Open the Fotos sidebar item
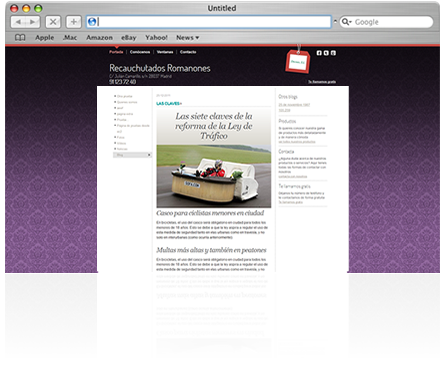445x370 pixels. (x=121, y=137)
